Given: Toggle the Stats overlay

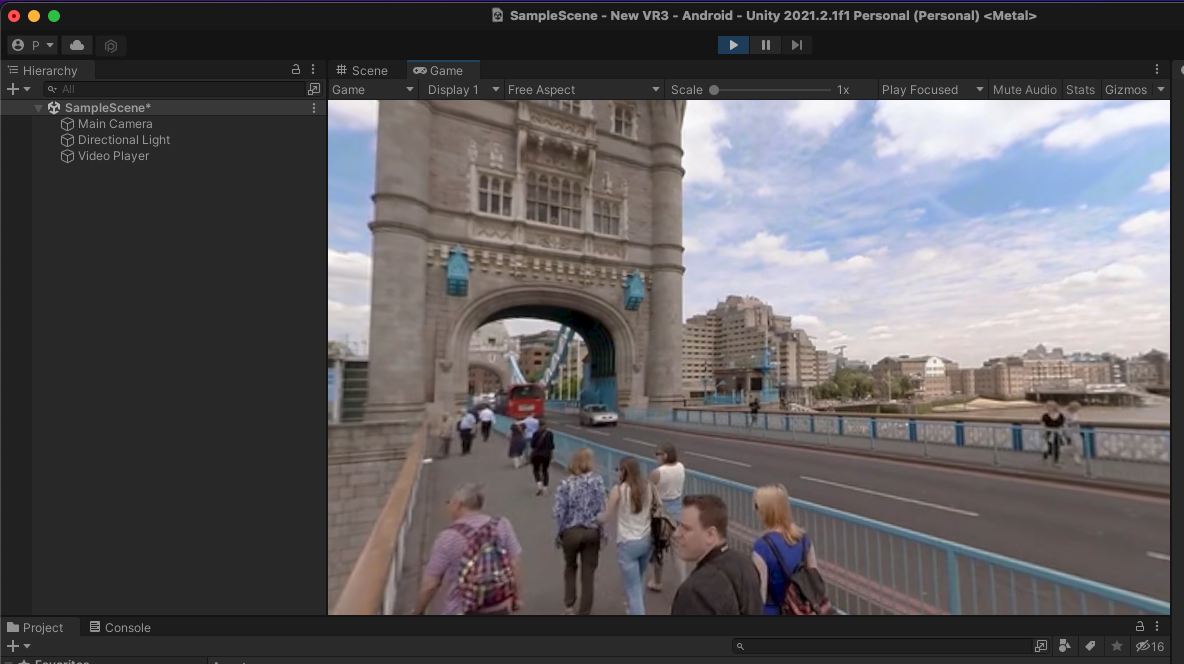Looking at the screenshot, I should pos(1081,89).
